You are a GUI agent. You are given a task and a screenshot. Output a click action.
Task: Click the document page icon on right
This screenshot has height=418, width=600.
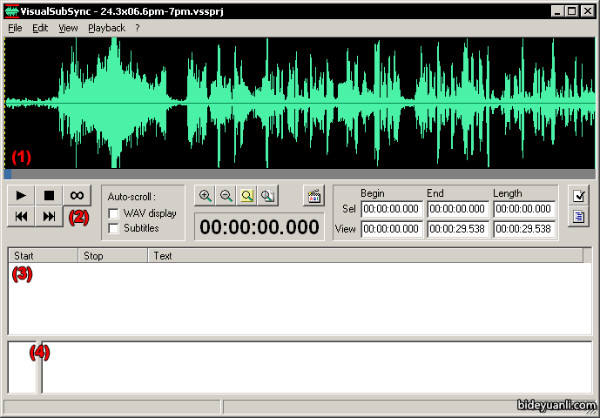pyautogui.click(x=578, y=217)
